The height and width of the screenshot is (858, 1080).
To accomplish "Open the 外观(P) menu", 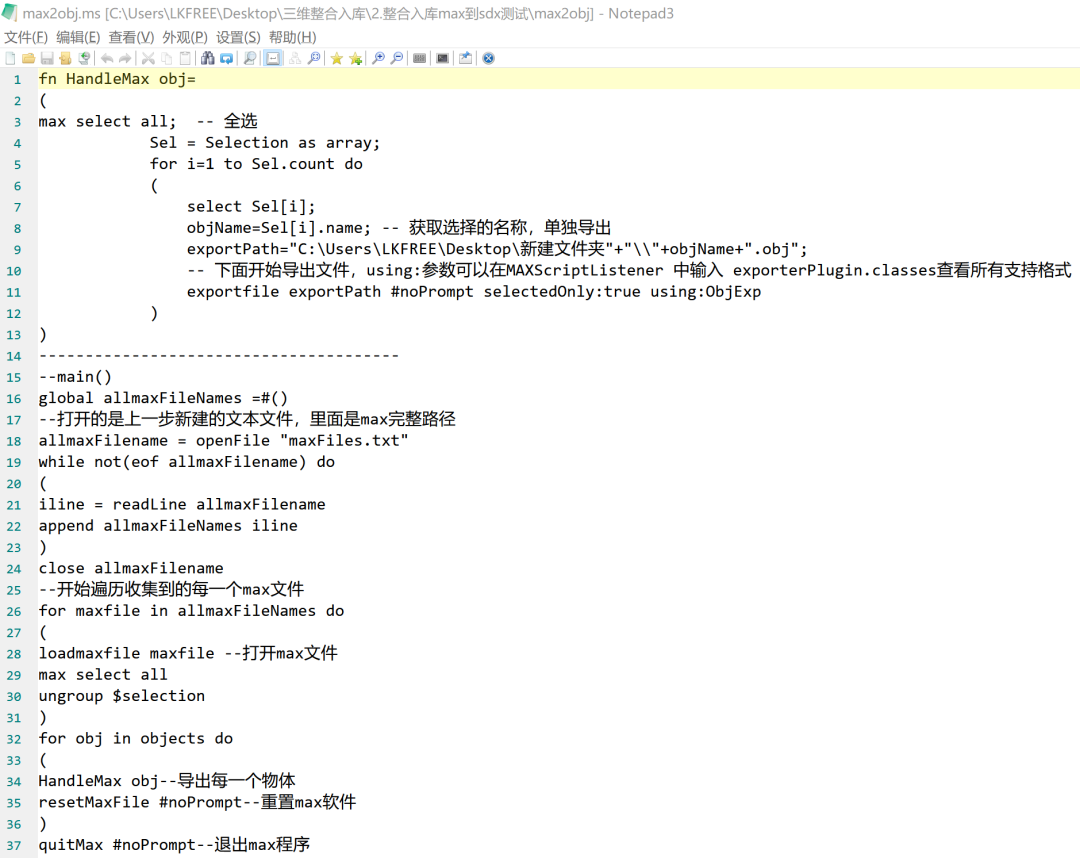I will pyautogui.click(x=185, y=37).
